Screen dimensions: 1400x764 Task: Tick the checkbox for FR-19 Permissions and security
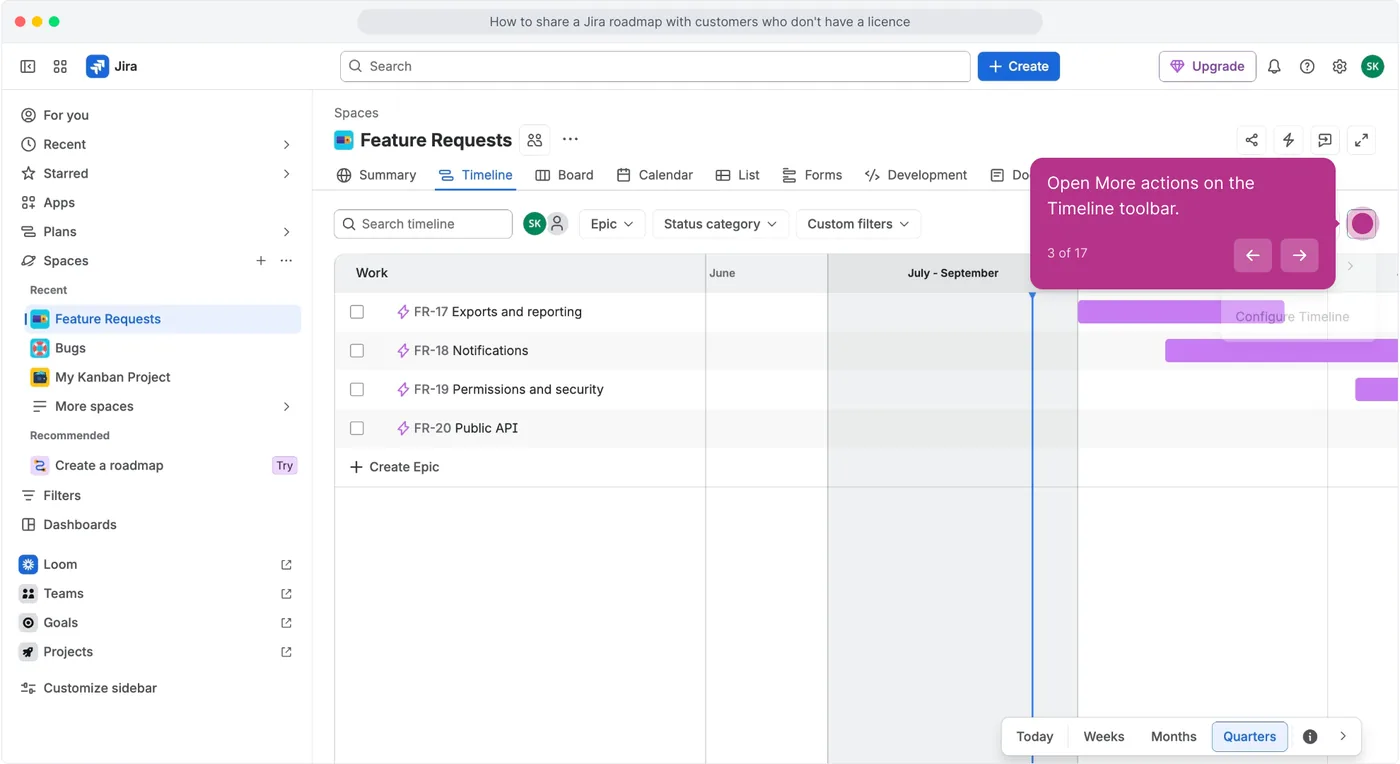click(357, 389)
